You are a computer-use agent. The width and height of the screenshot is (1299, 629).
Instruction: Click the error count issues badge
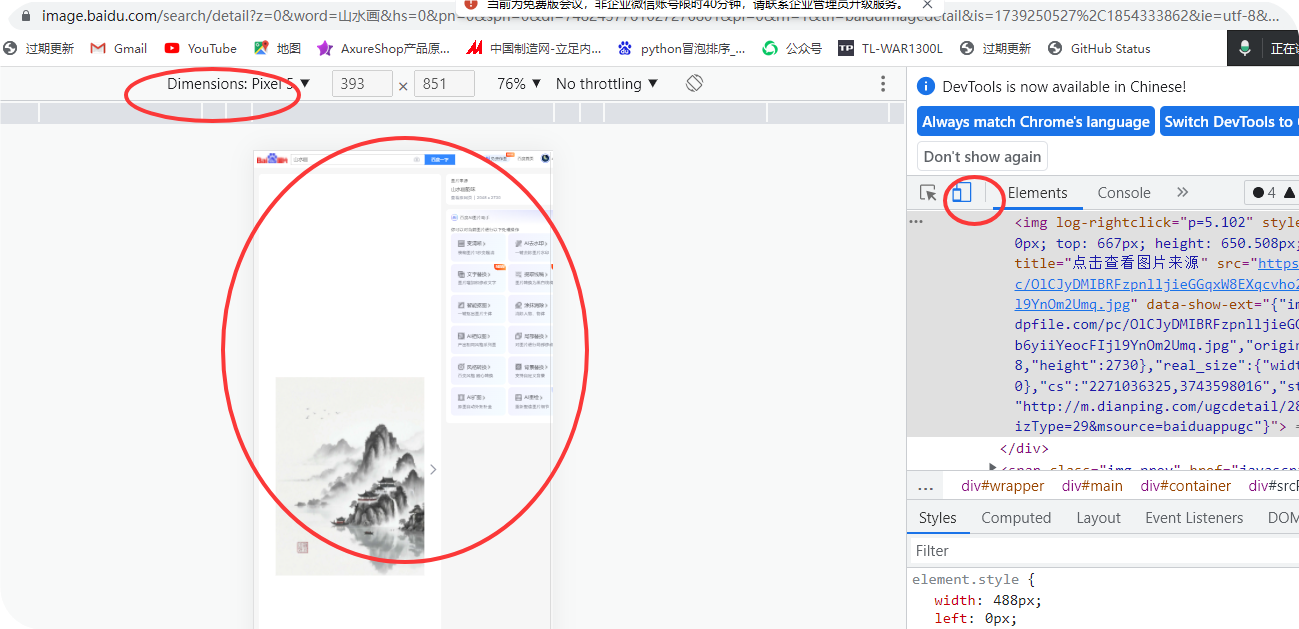pos(1272,193)
